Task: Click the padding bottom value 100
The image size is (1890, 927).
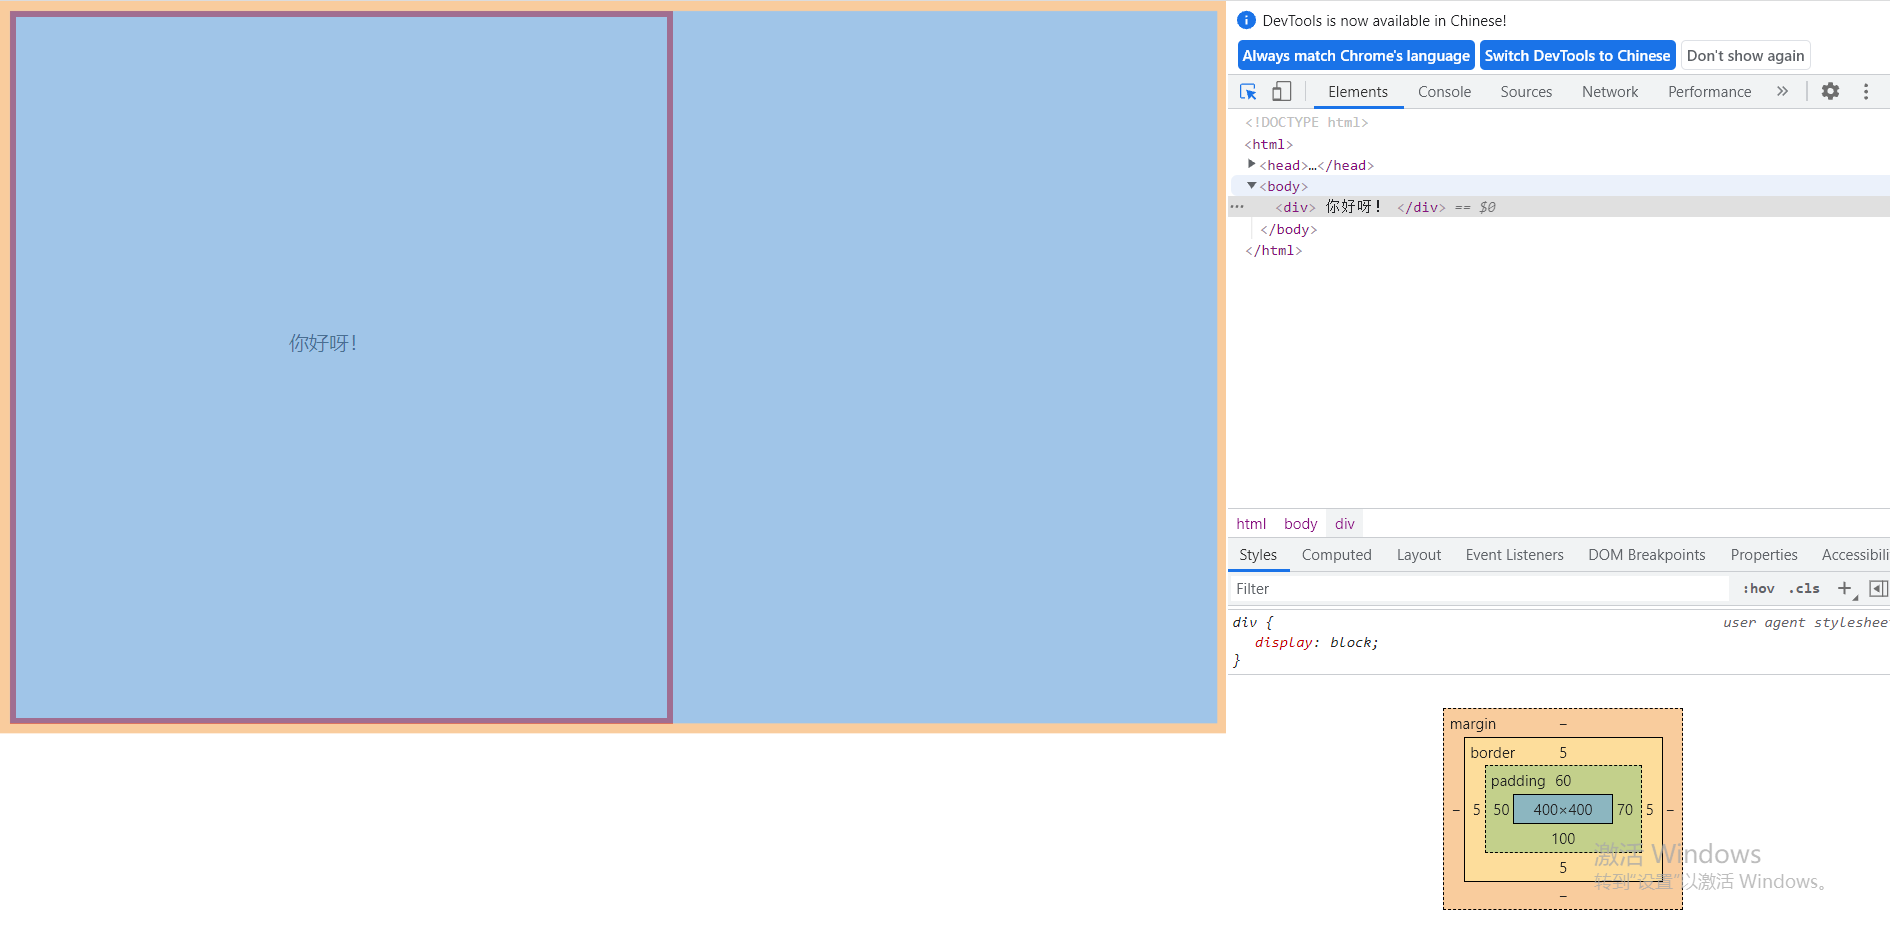Action: coord(1563,839)
